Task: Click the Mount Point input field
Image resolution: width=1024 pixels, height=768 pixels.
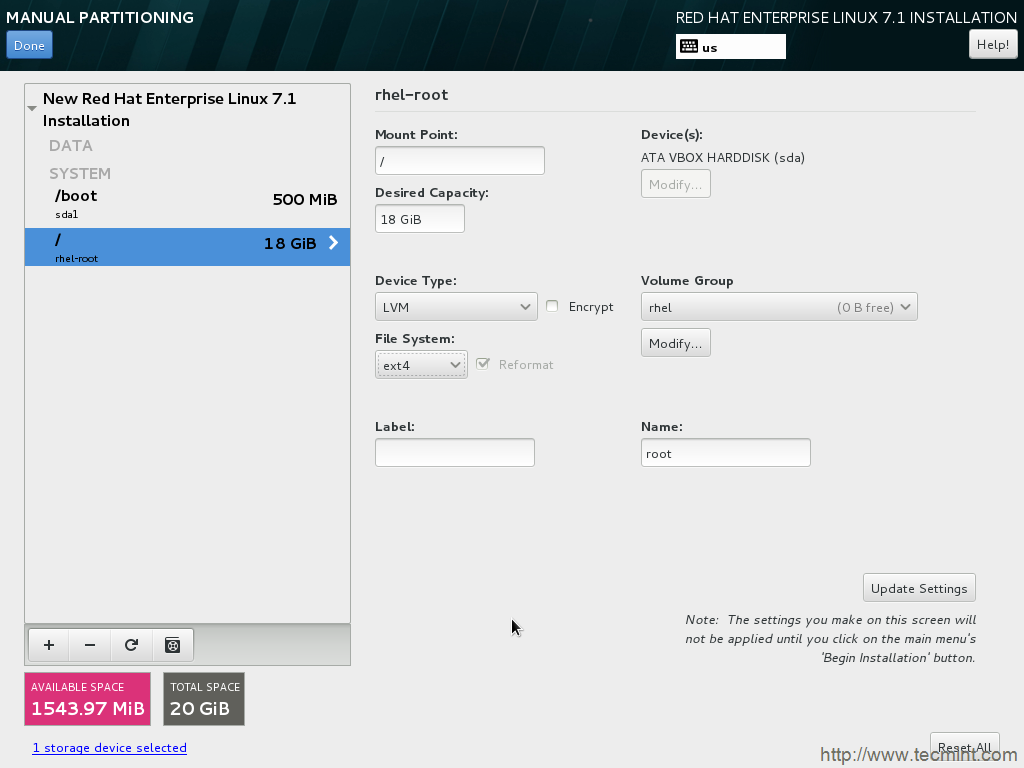Action: coord(459,161)
